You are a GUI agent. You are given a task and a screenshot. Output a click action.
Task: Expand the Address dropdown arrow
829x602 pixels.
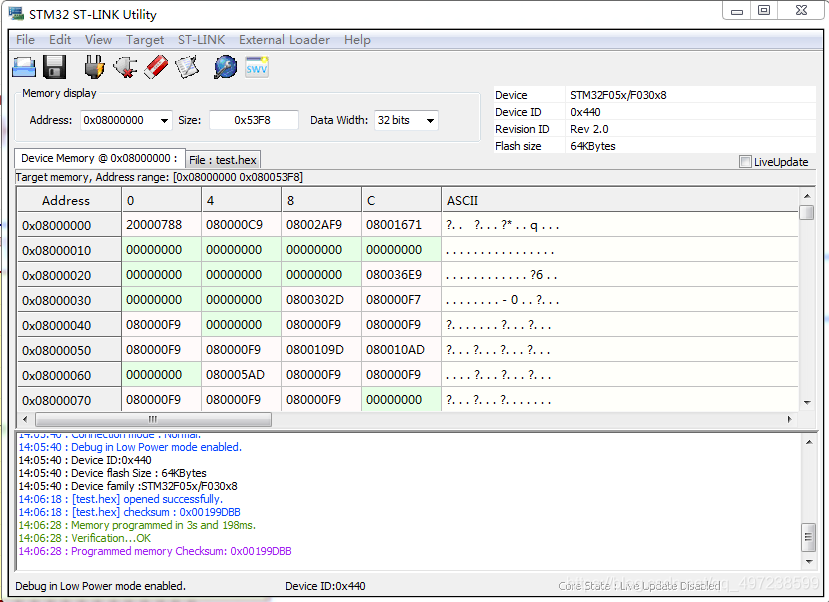click(164, 121)
